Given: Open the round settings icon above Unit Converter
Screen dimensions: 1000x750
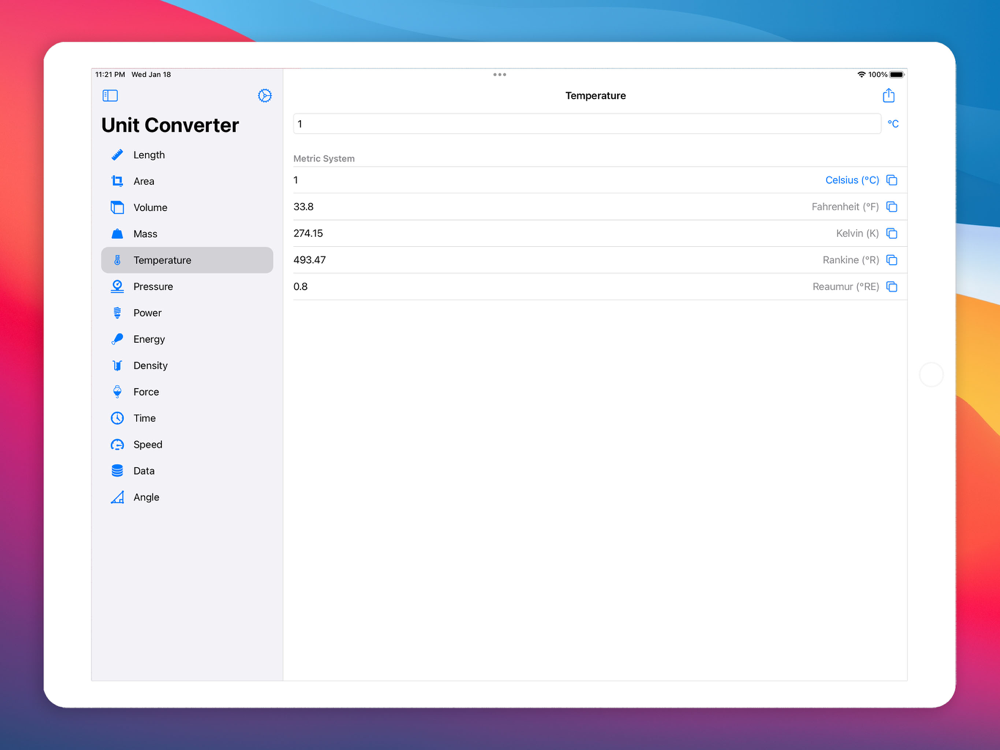Looking at the screenshot, I should click(x=265, y=96).
